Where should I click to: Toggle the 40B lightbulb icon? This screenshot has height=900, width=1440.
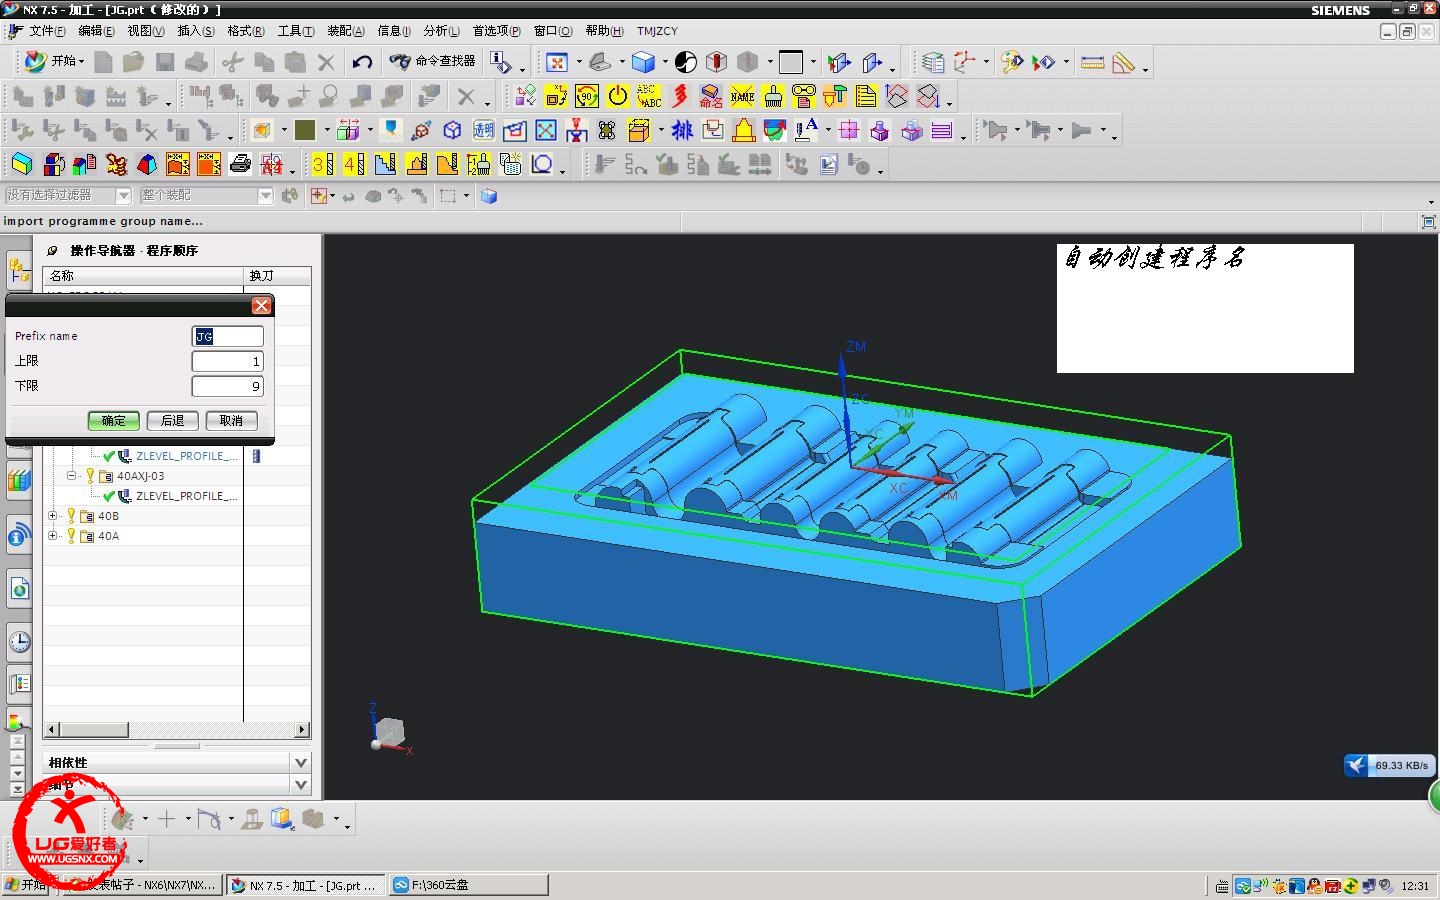click(71, 516)
